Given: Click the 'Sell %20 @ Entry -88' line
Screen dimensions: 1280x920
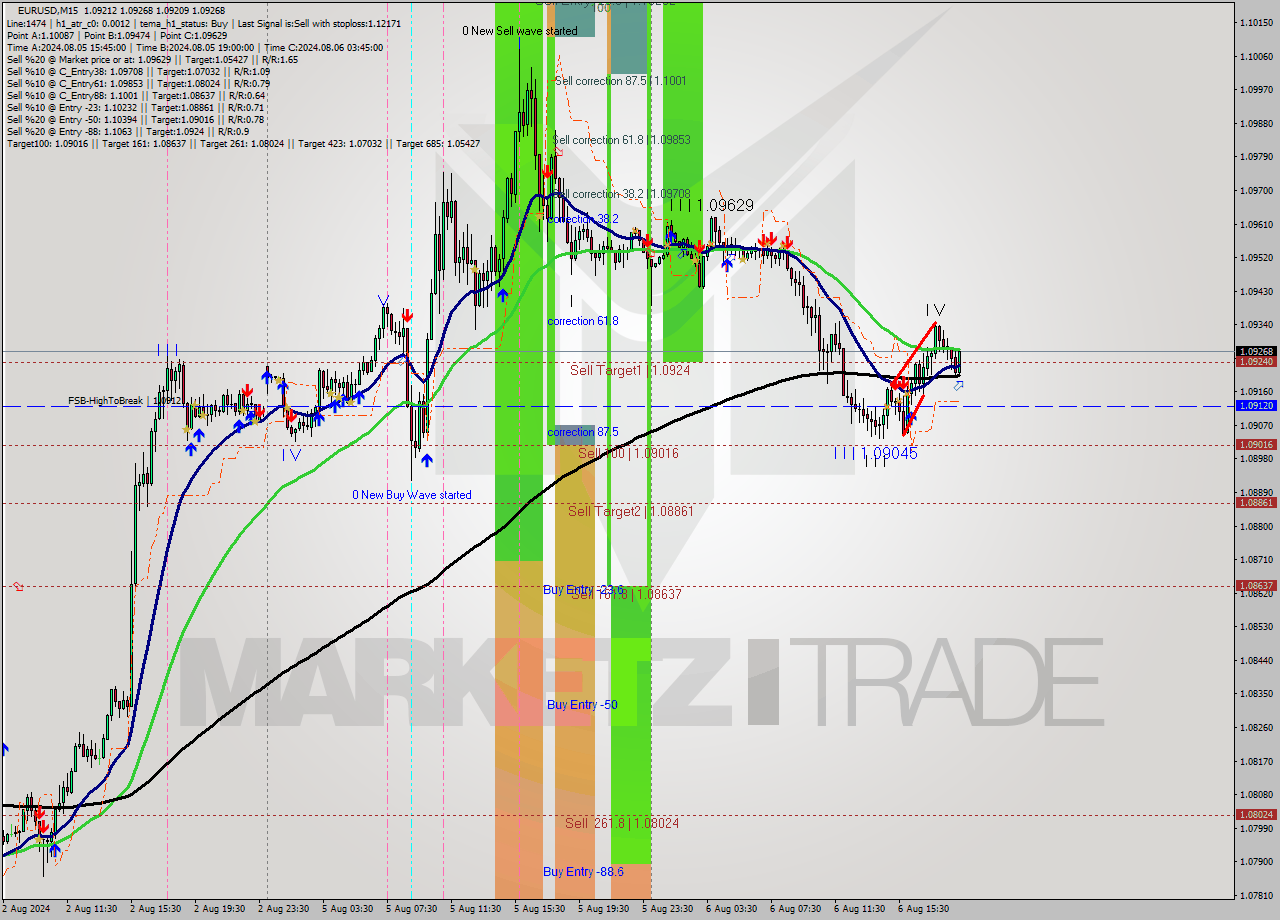Looking at the screenshot, I should coord(128,131).
